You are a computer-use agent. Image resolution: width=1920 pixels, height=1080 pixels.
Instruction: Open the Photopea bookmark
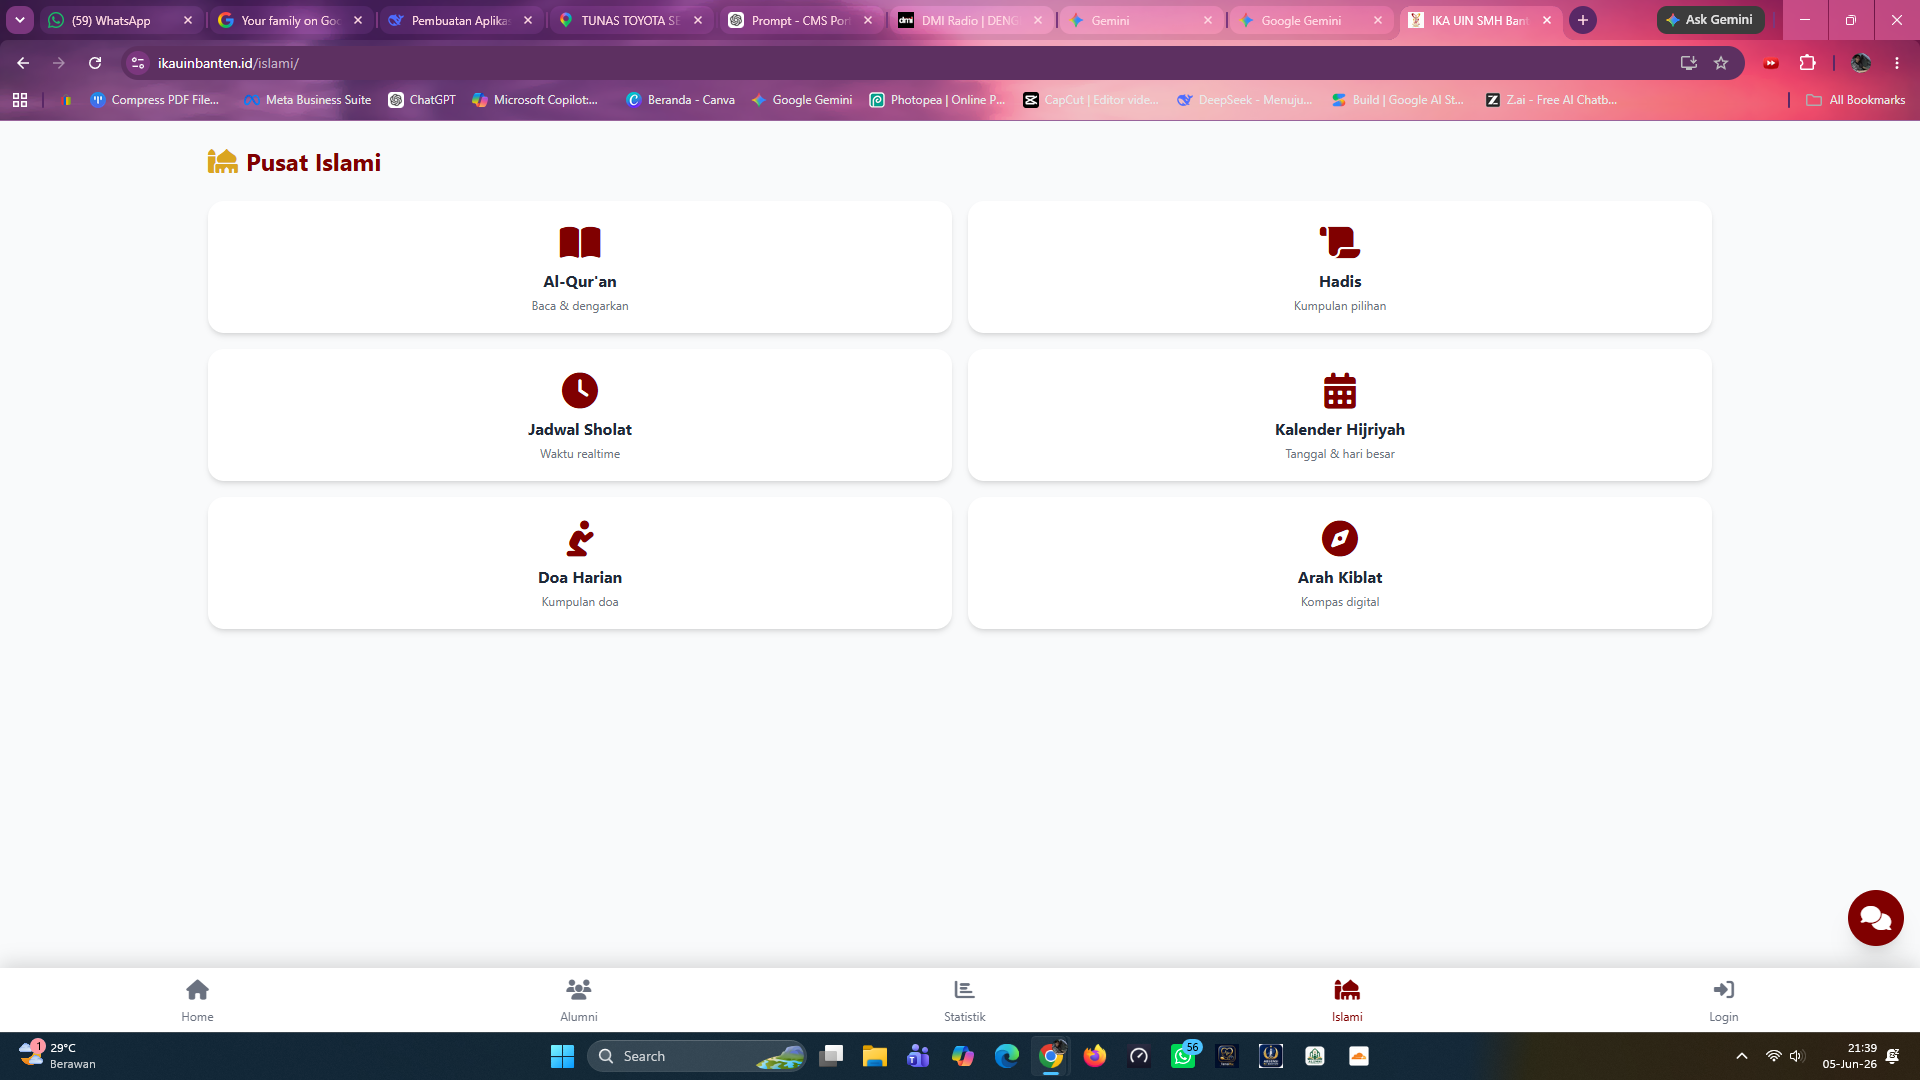[937, 100]
